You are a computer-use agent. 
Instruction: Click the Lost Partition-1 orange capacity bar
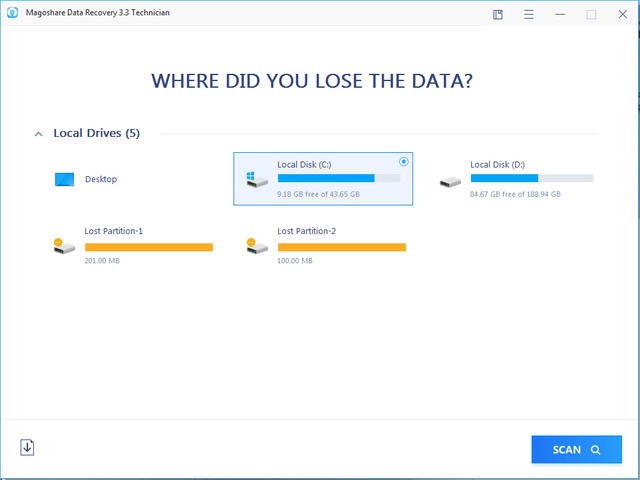pos(148,246)
